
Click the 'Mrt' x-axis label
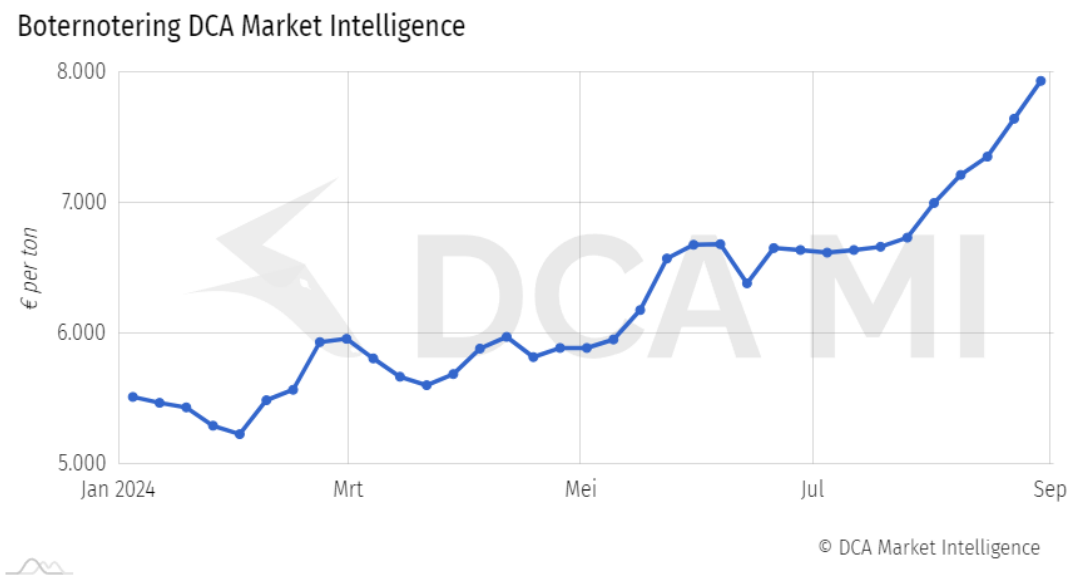(x=347, y=490)
